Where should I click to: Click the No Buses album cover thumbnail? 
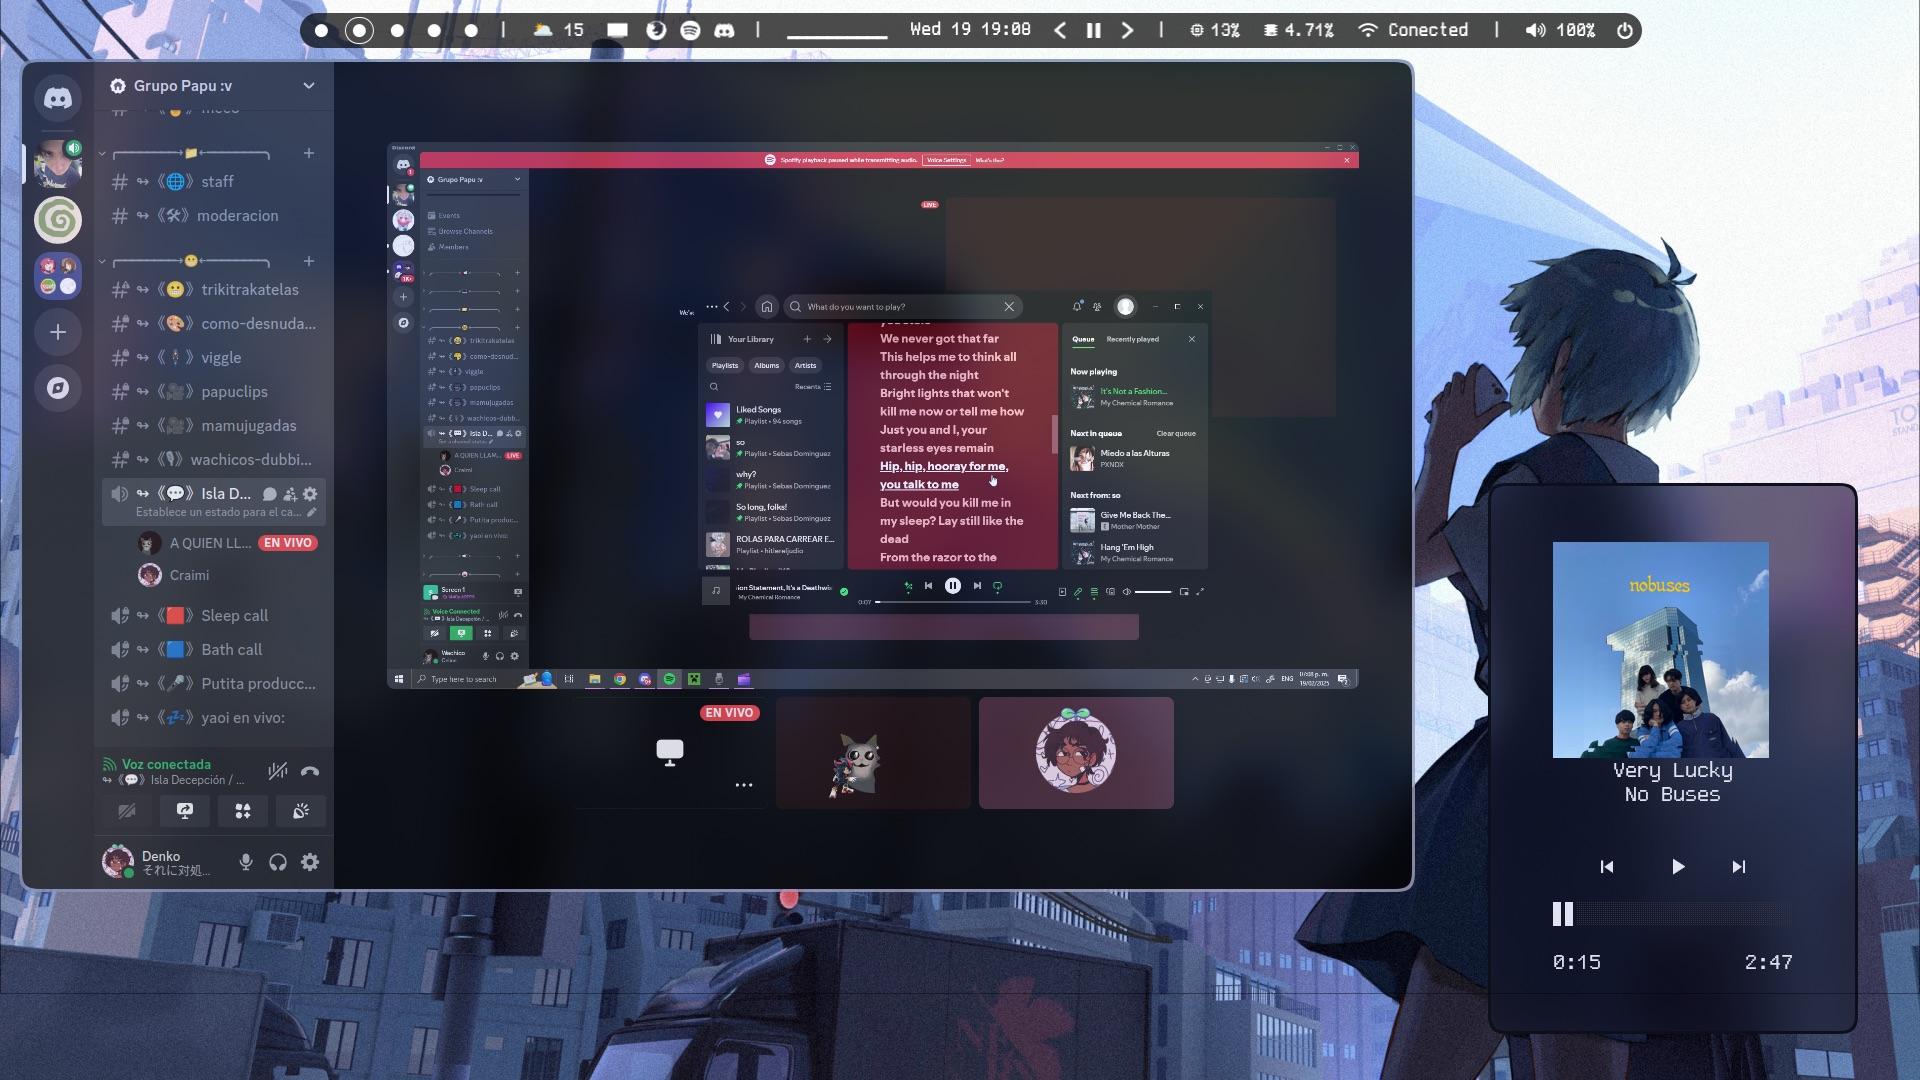pyautogui.click(x=1660, y=650)
